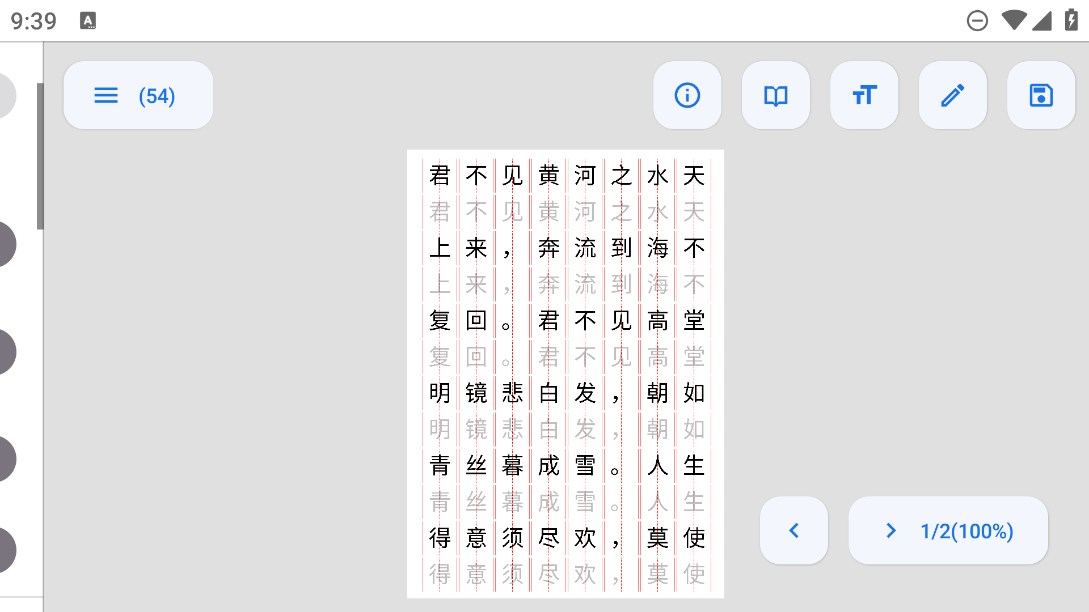
Task: Tap the pencil edit icon
Action: point(952,95)
